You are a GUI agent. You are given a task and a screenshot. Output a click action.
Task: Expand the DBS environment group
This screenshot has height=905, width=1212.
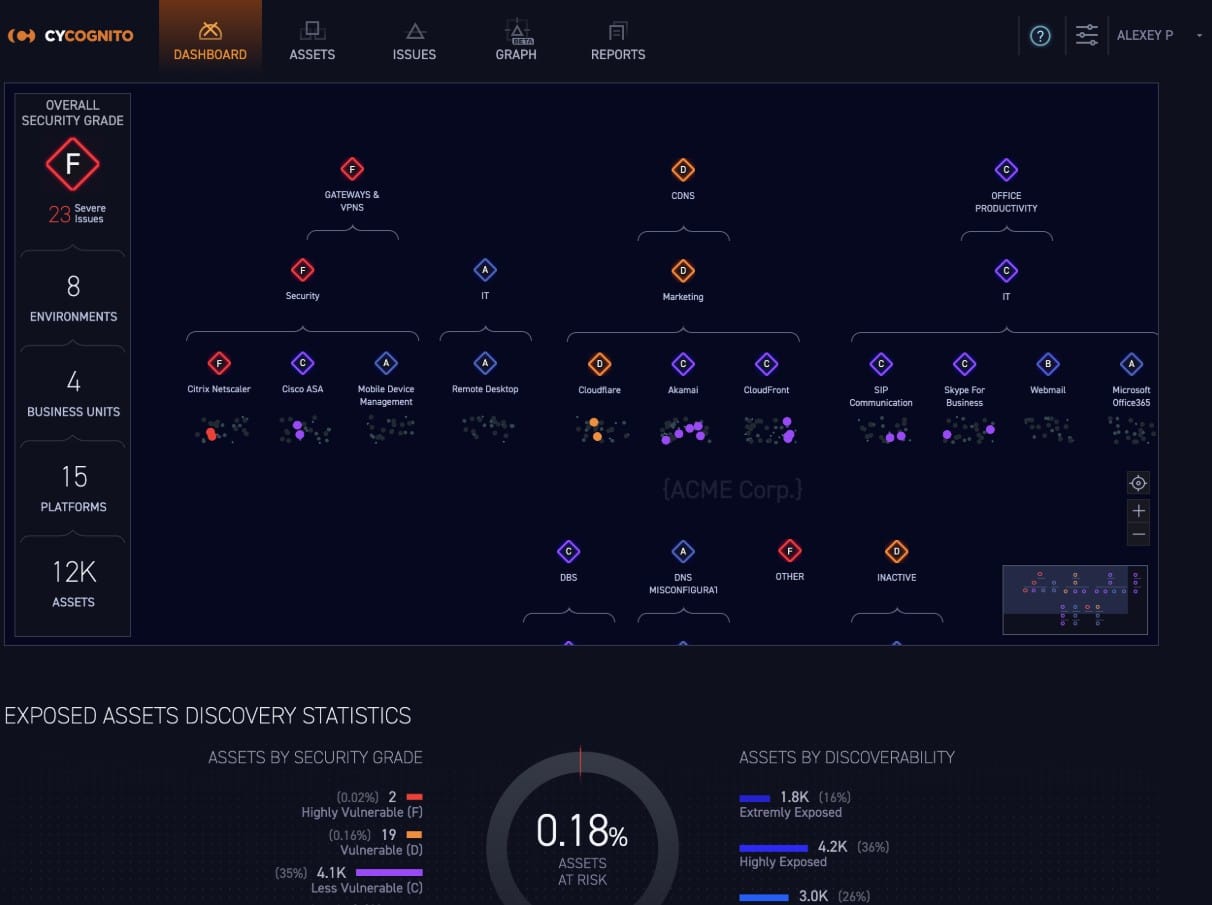click(568, 551)
